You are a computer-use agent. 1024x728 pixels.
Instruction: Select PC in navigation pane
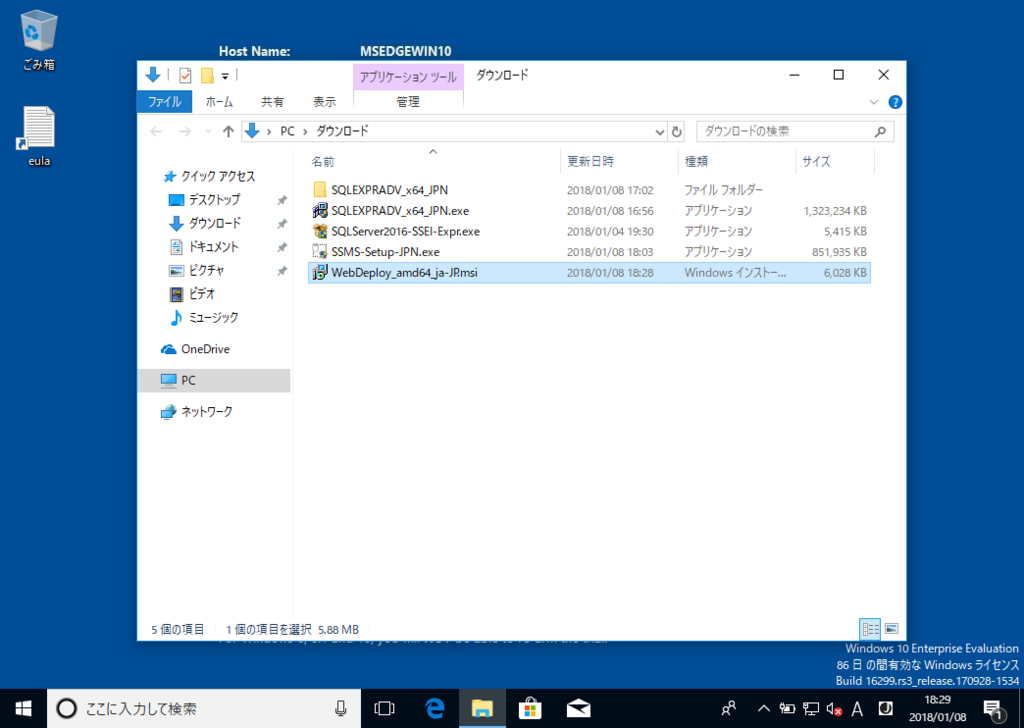[x=214, y=381]
